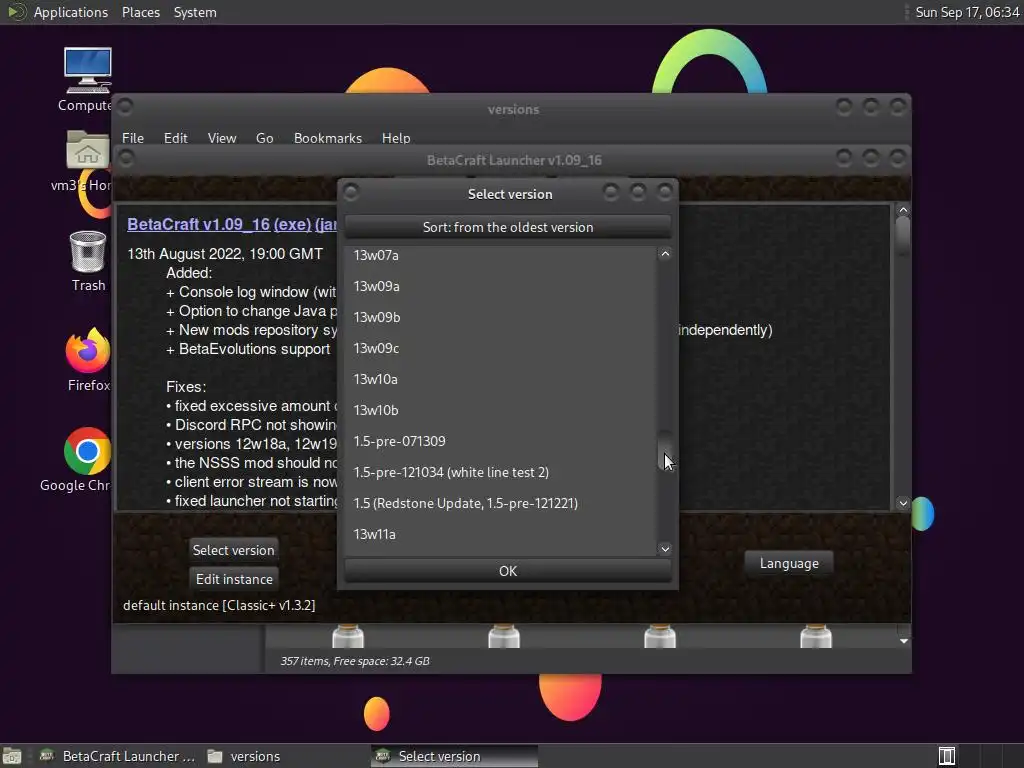Click changelog scroll down arrow in launcher
The width and height of the screenshot is (1024, 768).
coord(903,503)
